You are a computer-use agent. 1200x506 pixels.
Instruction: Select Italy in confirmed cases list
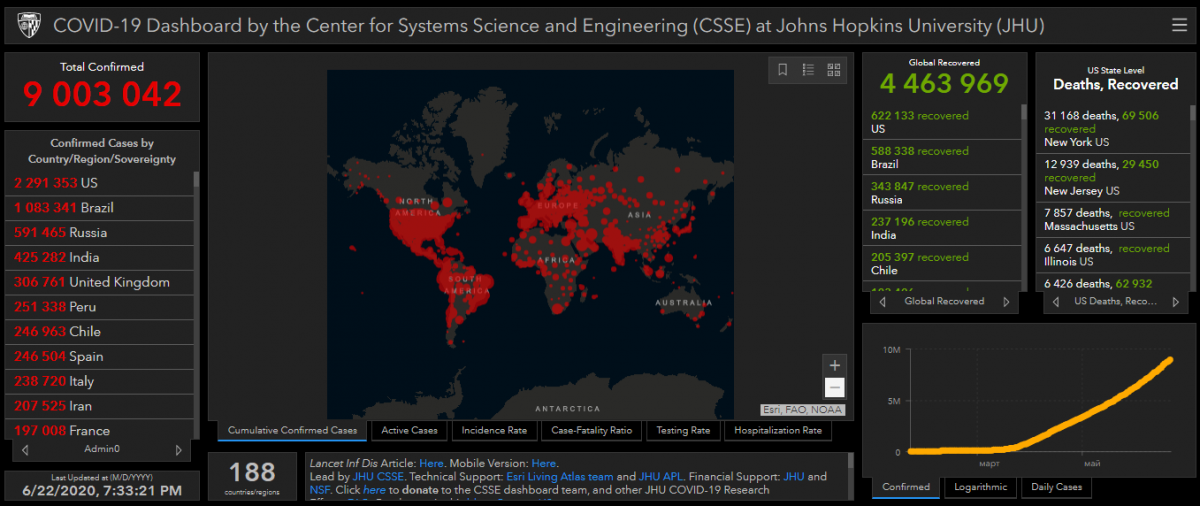coord(100,381)
